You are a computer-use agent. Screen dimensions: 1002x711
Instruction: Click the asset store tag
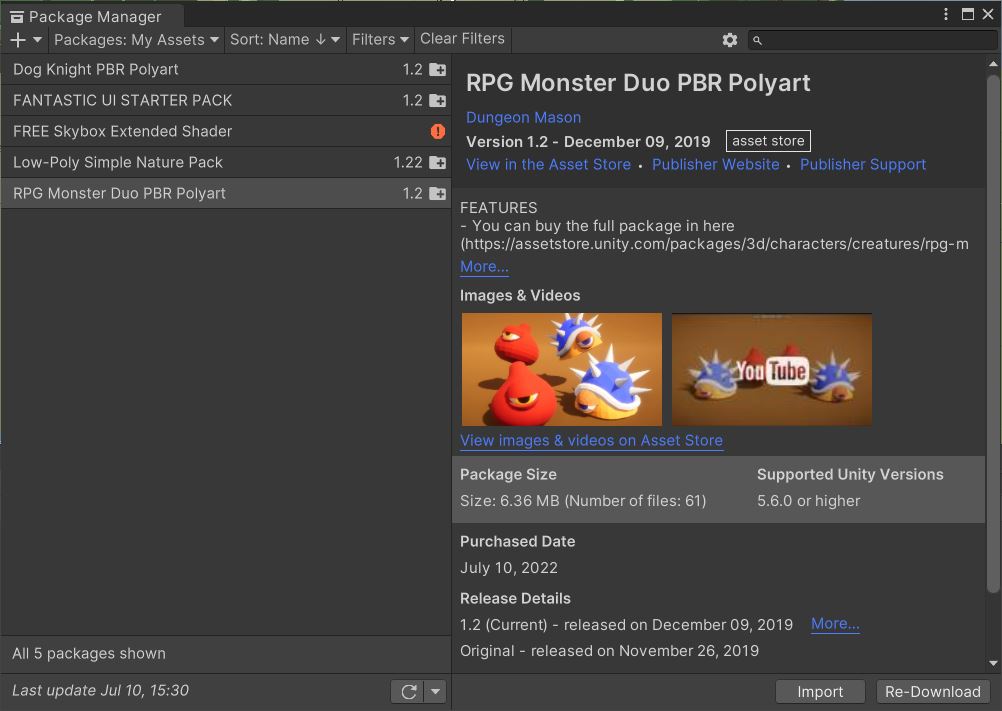[768, 141]
